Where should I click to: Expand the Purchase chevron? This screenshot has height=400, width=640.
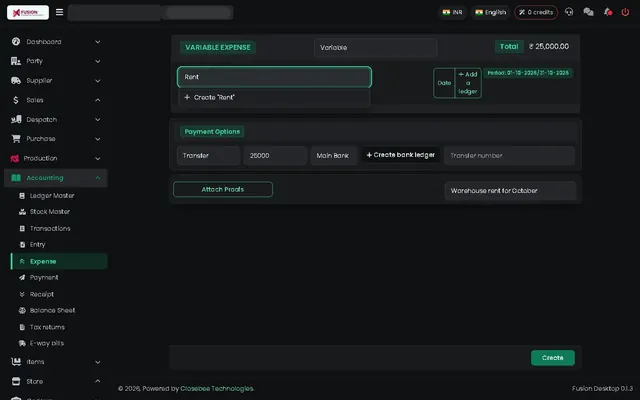click(98, 139)
